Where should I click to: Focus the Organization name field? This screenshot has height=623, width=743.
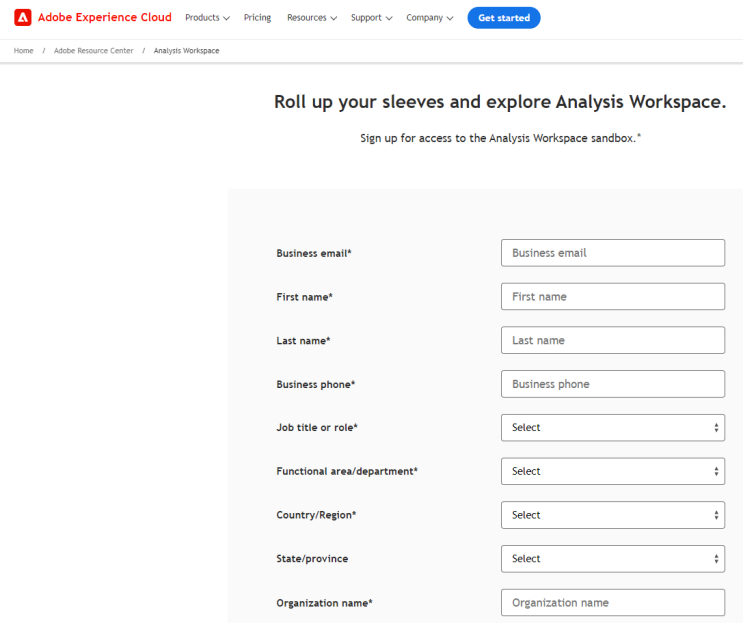pyautogui.click(x=613, y=603)
